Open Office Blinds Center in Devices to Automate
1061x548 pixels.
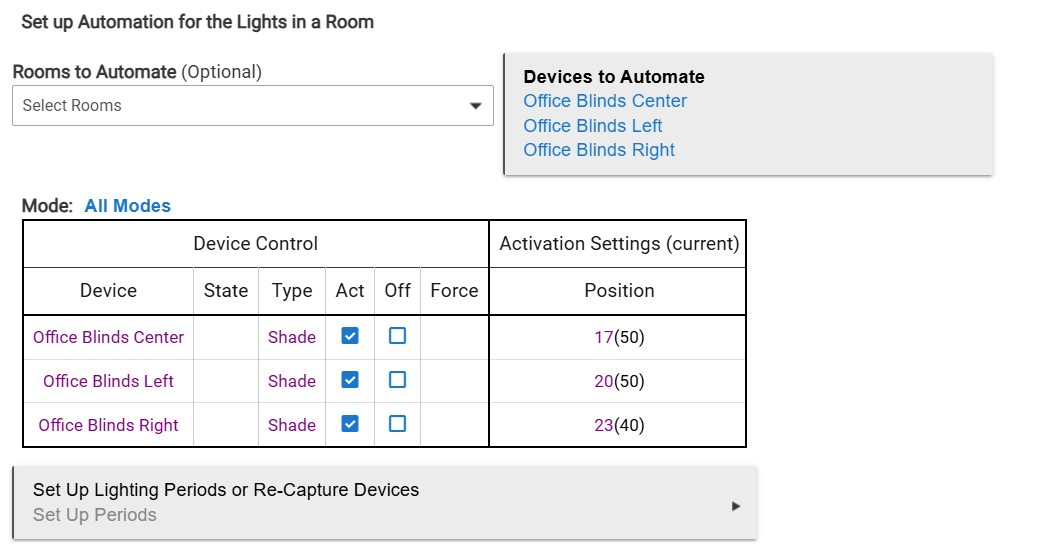[605, 101]
